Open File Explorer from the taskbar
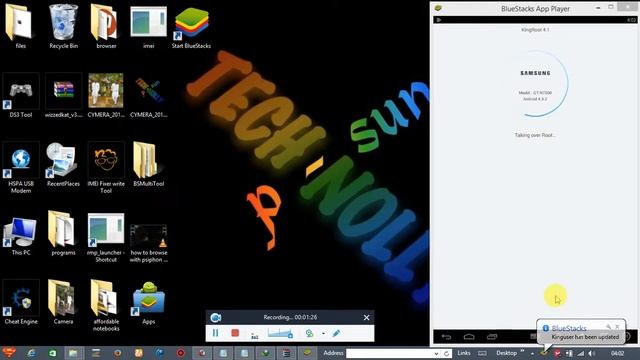 (x=73, y=353)
